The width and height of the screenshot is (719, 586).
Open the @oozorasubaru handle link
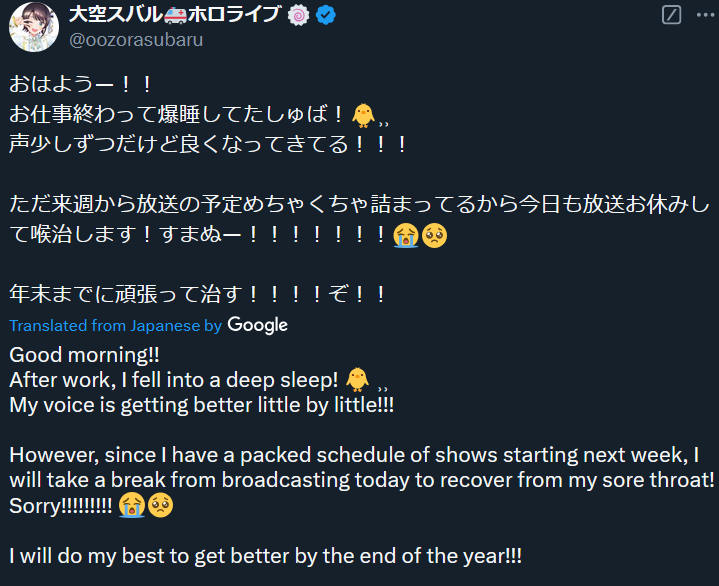pos(136,40)
